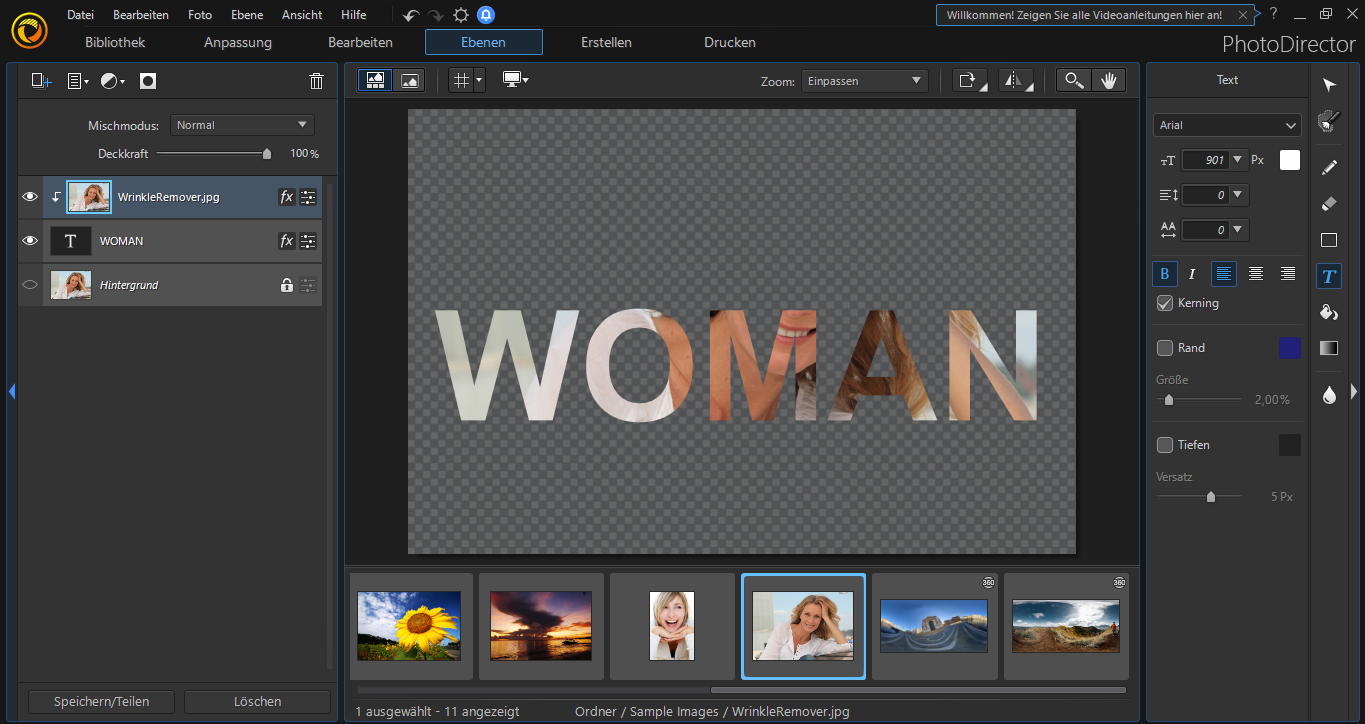1365x724 pixels.
Task: Click the Speichern/Teilen button
Action: tap(101, 702)
